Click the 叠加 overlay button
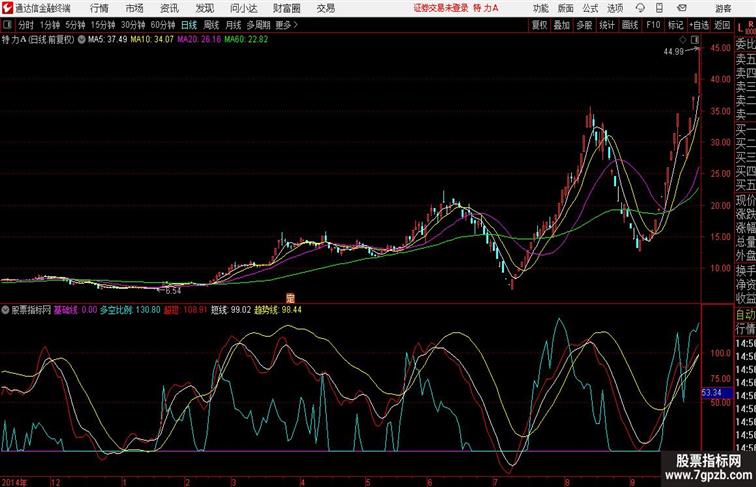 pos(562,25)
